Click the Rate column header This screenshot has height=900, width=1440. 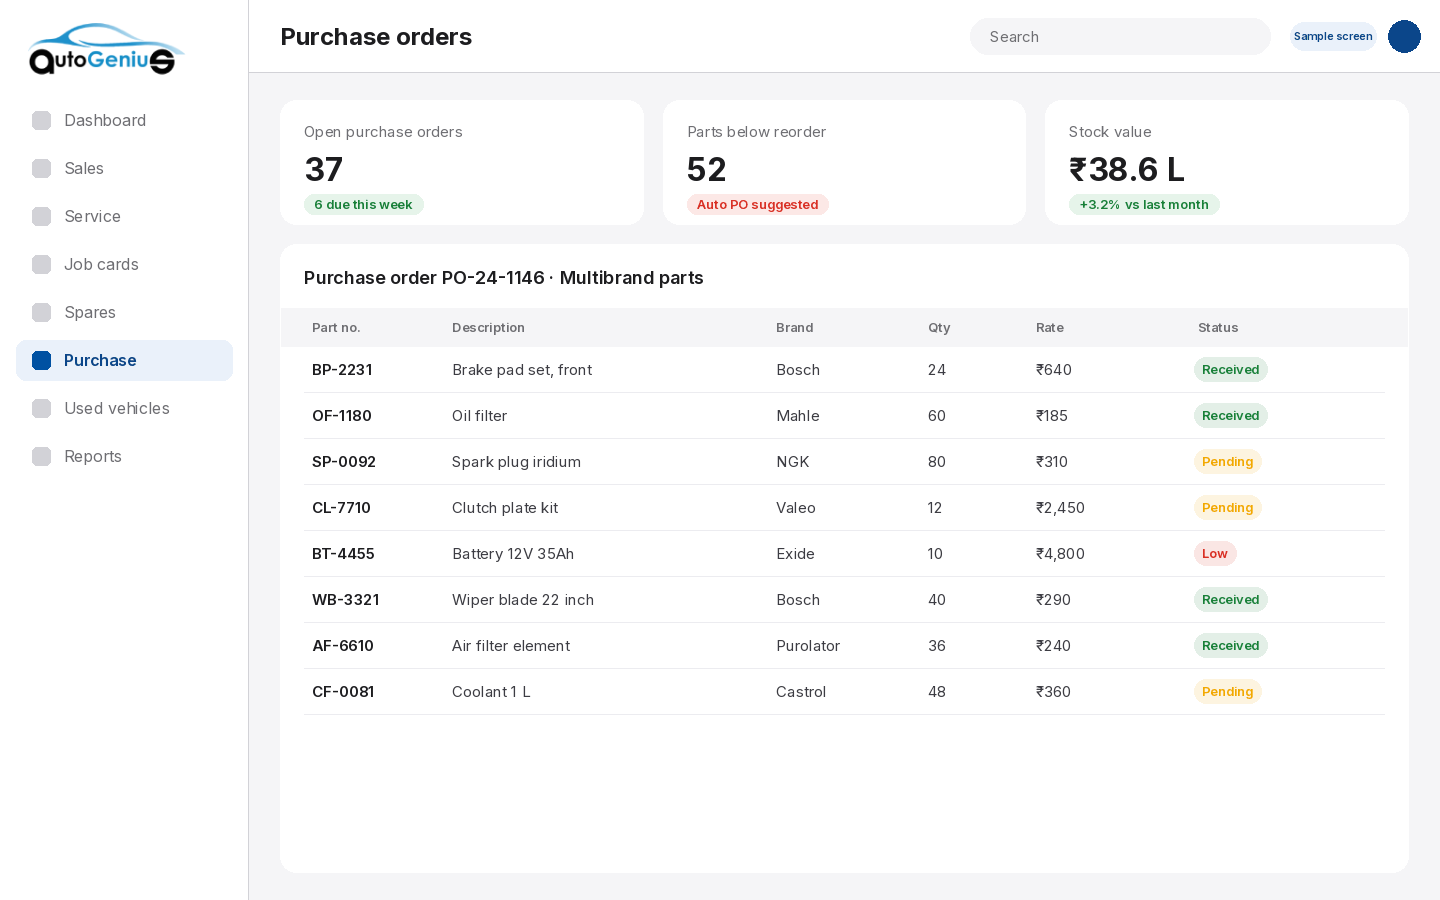1050,328
